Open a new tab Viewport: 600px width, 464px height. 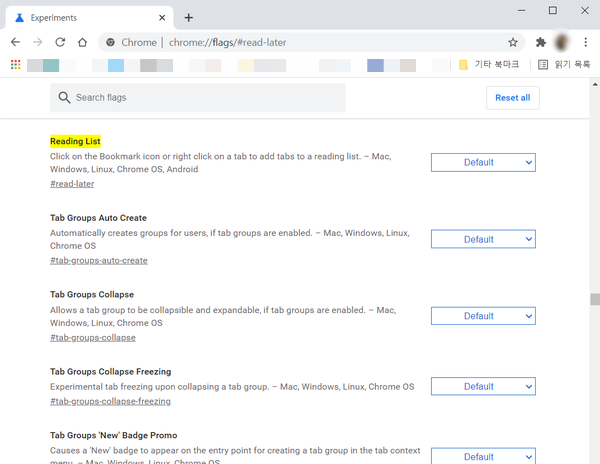(x=188, y=18)
